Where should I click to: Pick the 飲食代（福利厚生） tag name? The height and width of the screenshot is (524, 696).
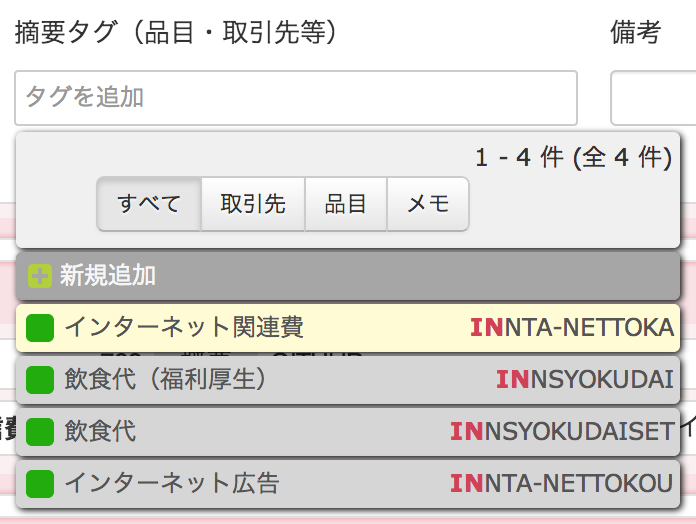tap(166, 380)
